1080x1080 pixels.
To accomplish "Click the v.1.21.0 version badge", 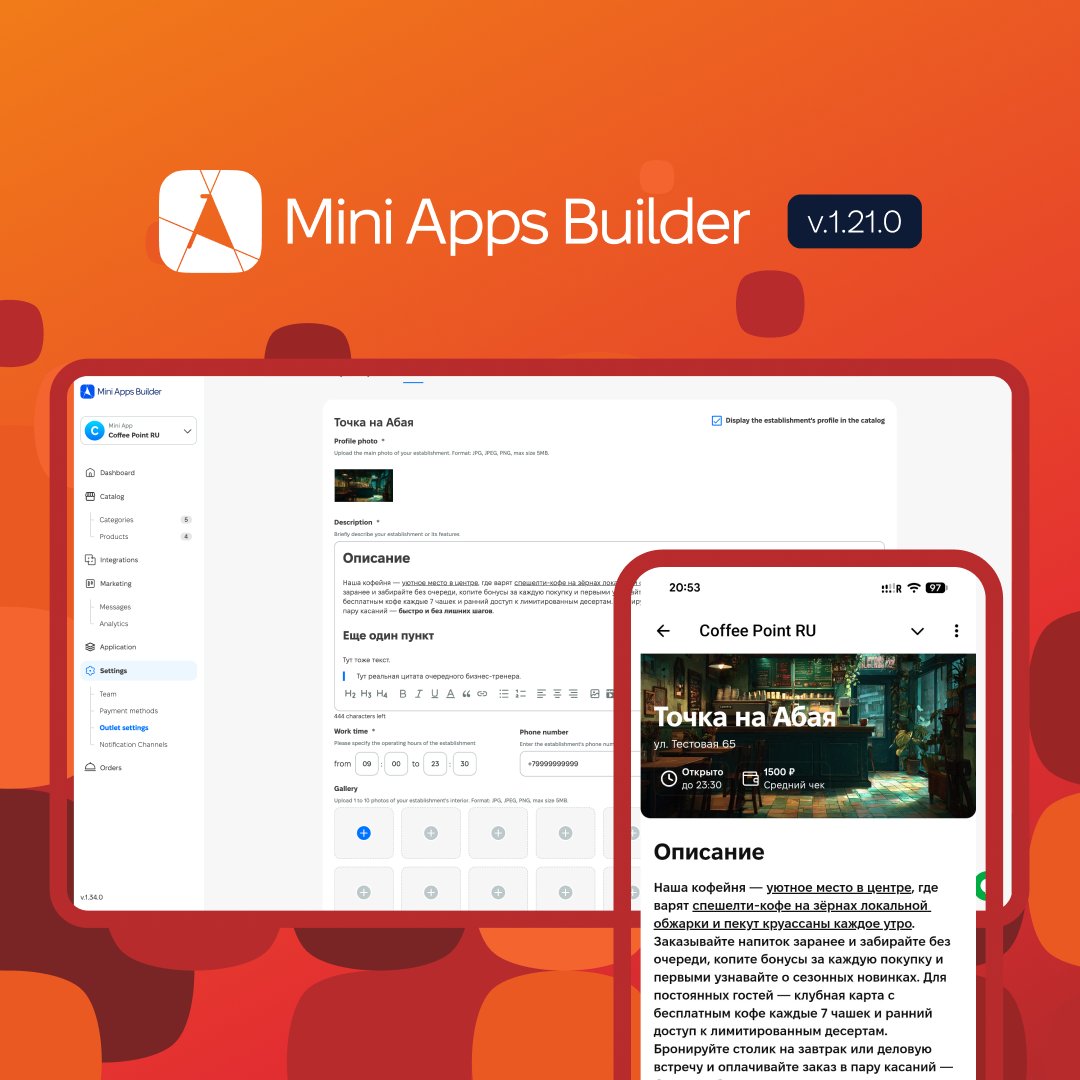I will (854, 222).
